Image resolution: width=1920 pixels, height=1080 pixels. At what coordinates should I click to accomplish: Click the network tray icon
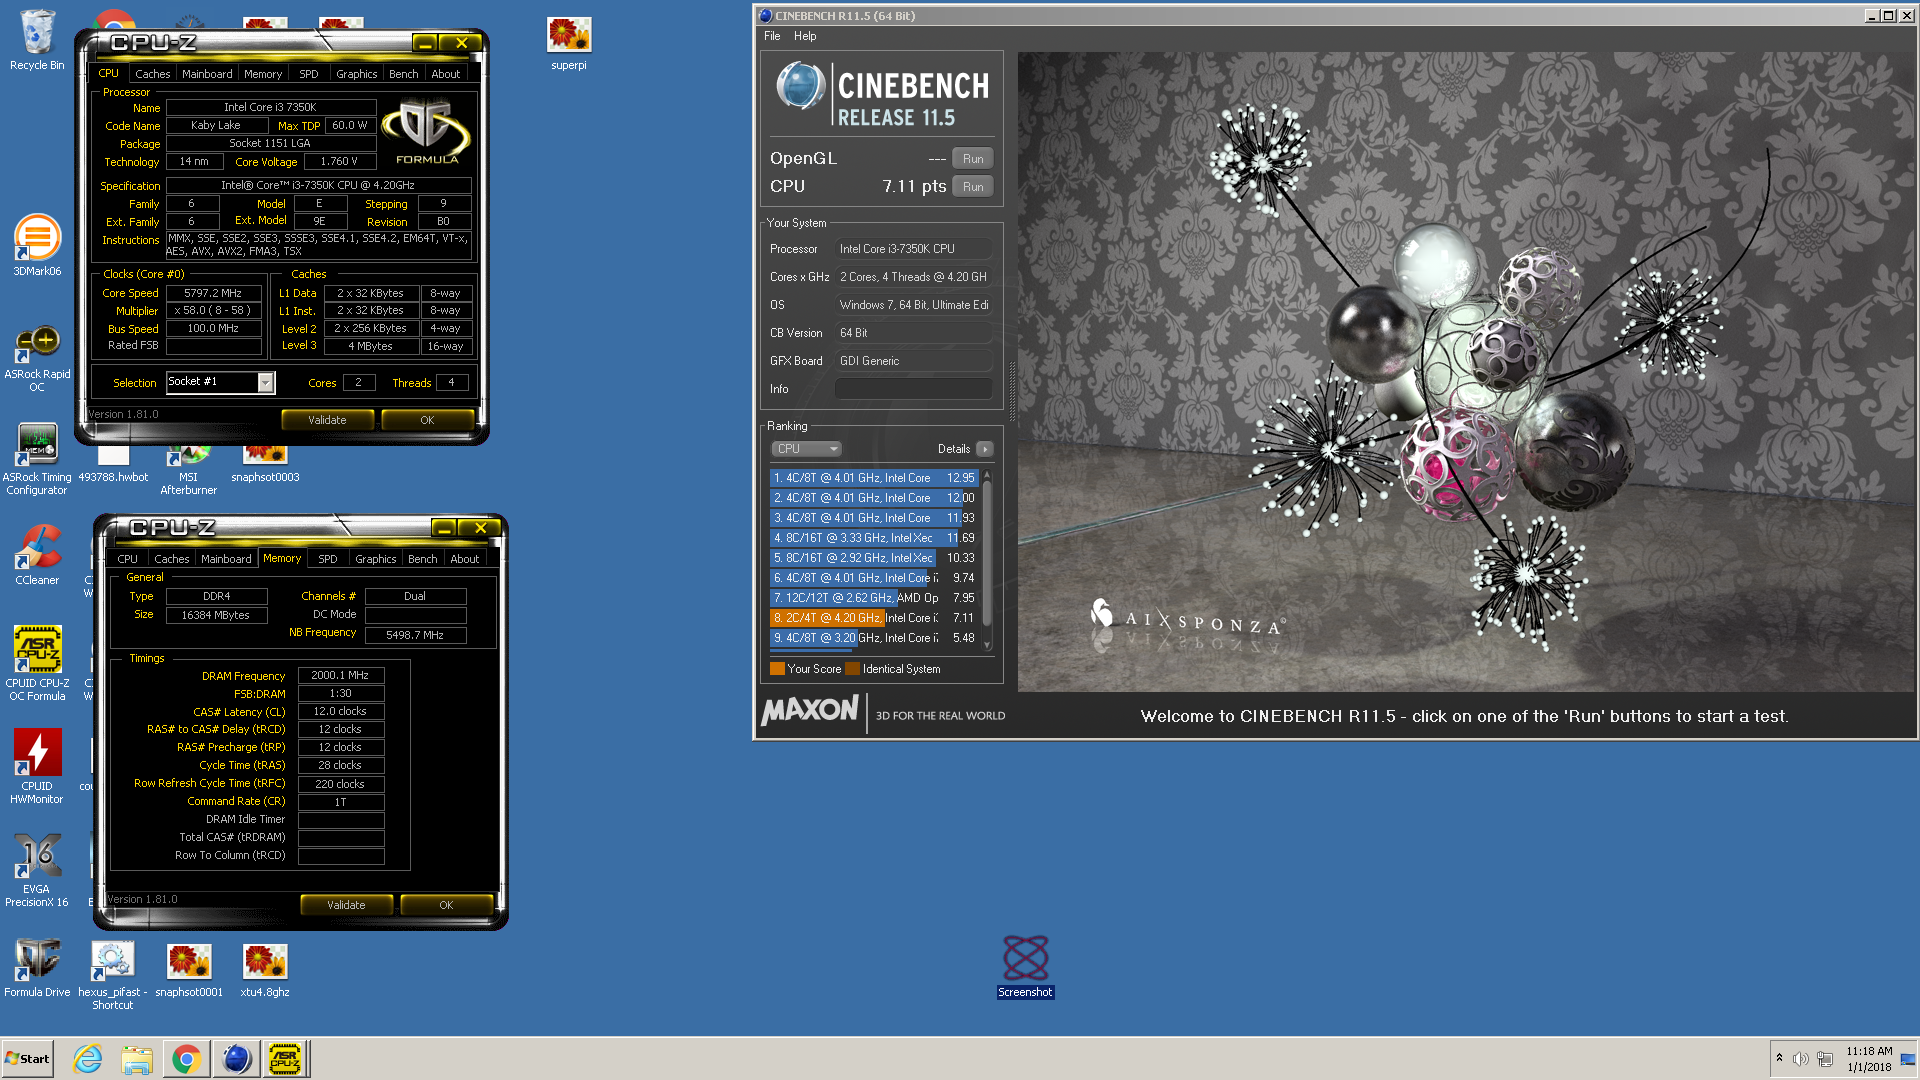(x=1825, y=1059)
